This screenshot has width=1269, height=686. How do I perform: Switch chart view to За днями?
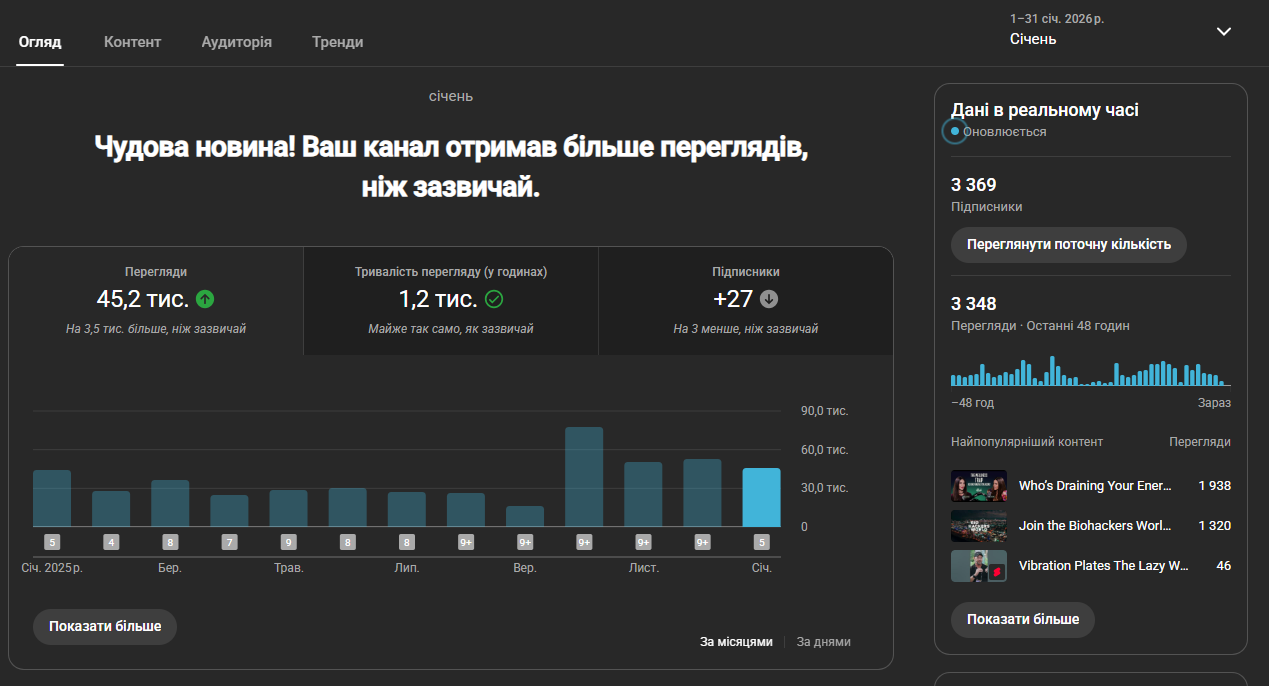point(824,642)
